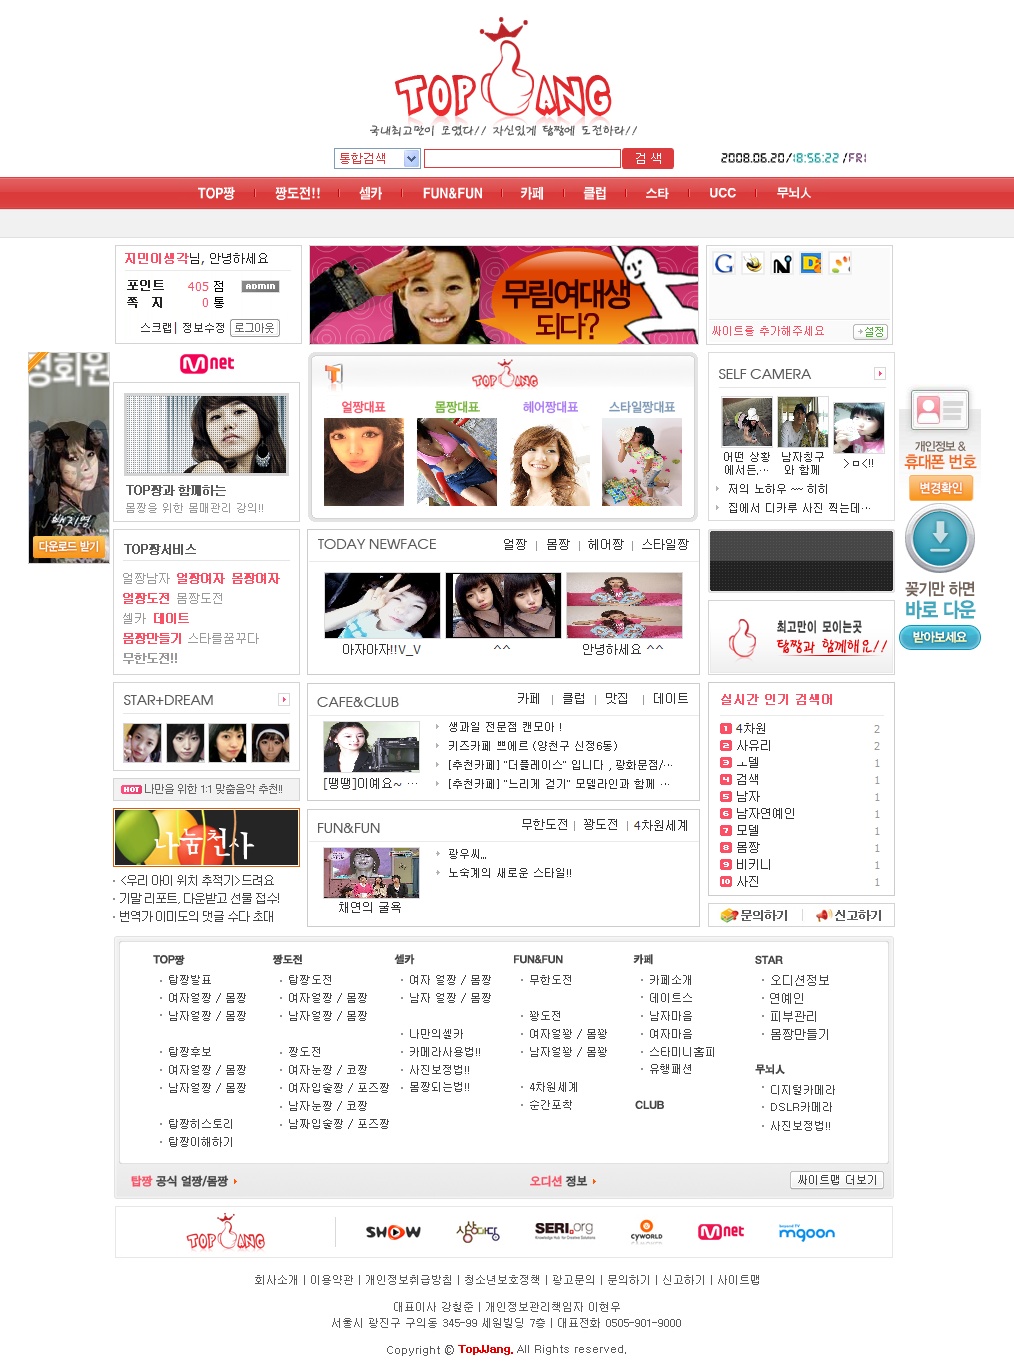Click the 문의하기 inquiry icon button
Screen dimensions: 1014x1371
click(755, 915)
